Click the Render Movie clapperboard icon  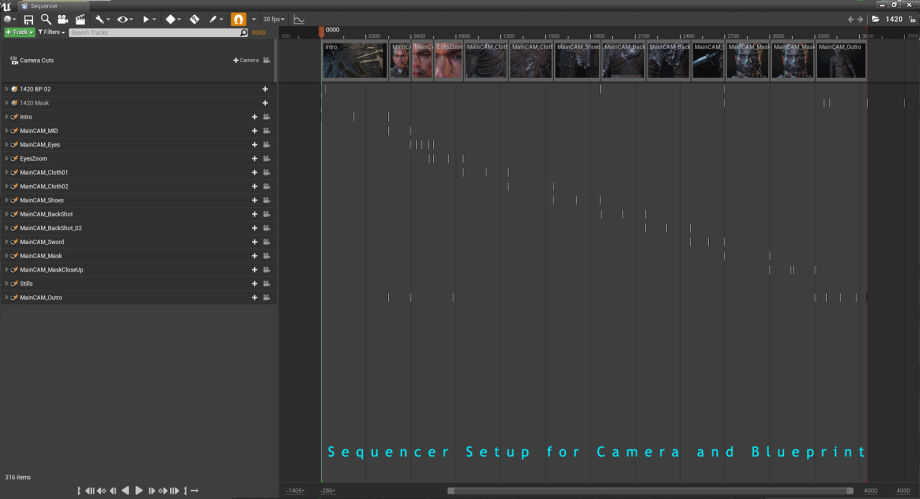click(x=80, y=19)
